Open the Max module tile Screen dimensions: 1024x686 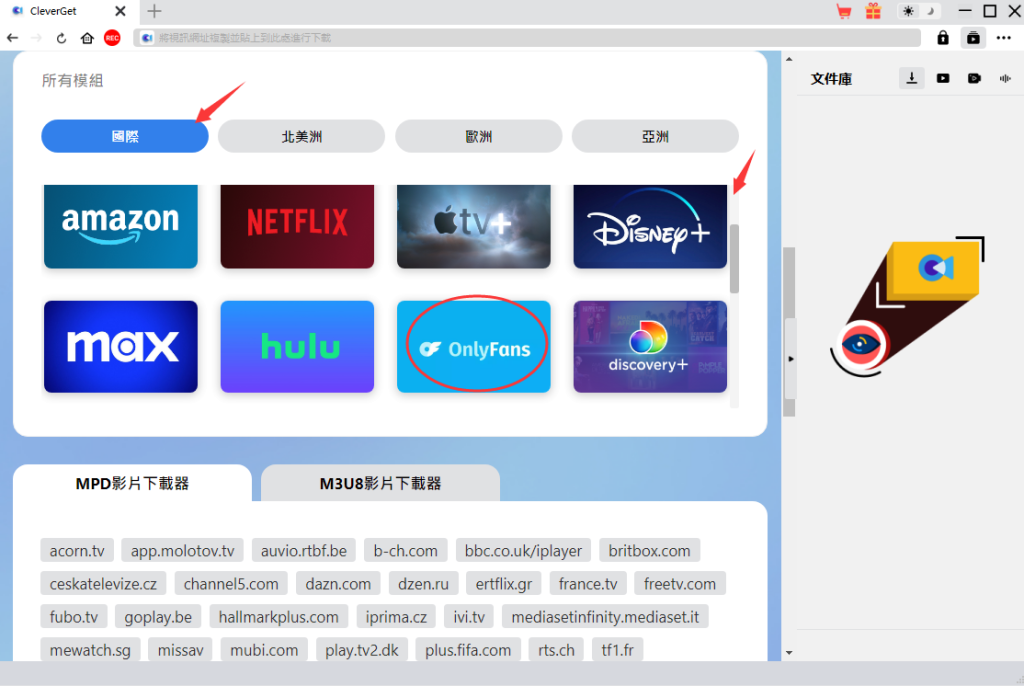tap(121, 346)
